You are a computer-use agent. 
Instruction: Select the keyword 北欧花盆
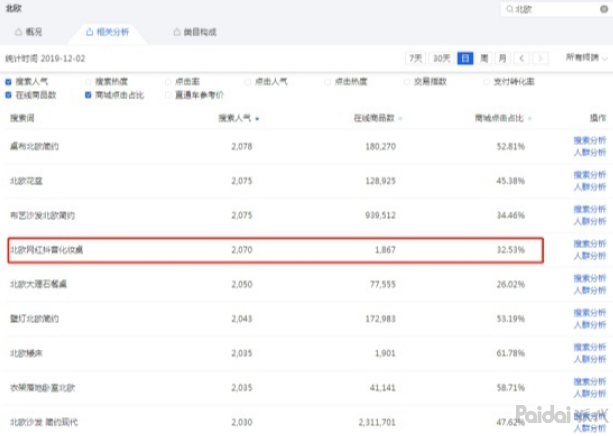pyautogui.click(x=26, y=181)
